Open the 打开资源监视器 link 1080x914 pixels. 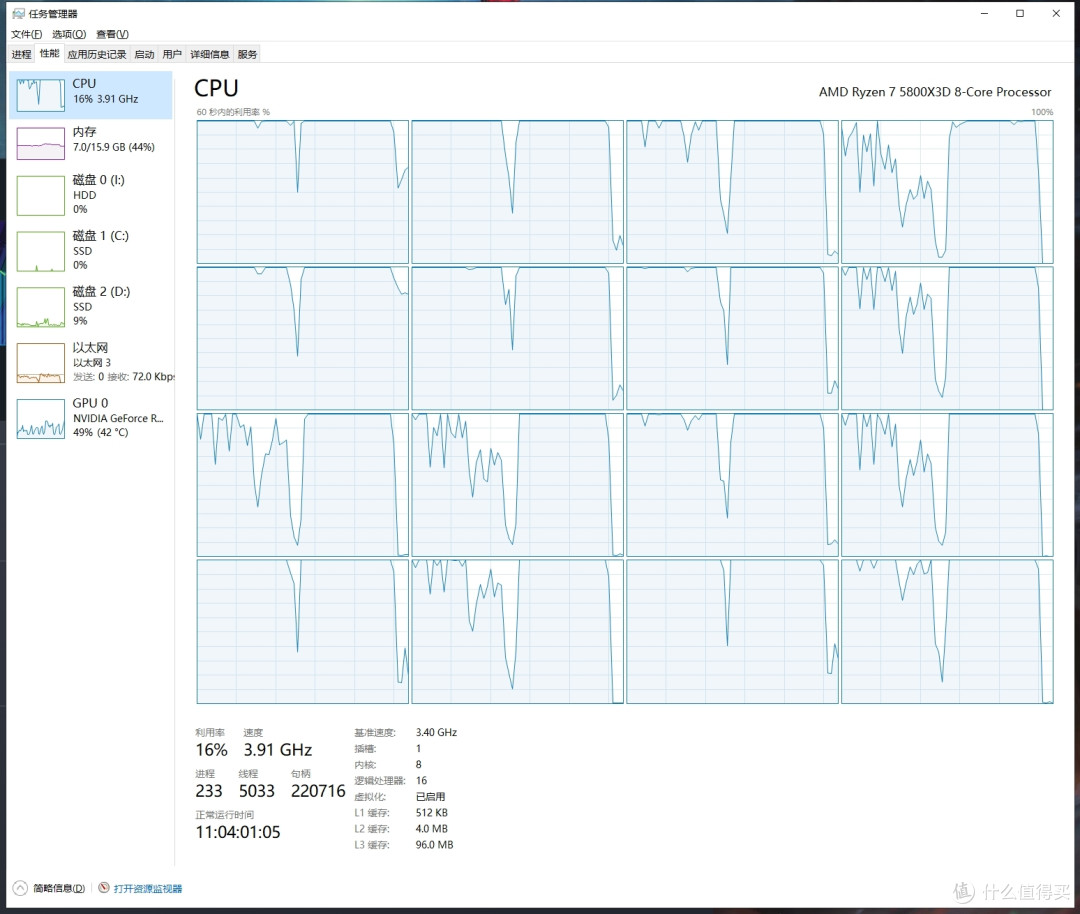(x=147, y=888)
